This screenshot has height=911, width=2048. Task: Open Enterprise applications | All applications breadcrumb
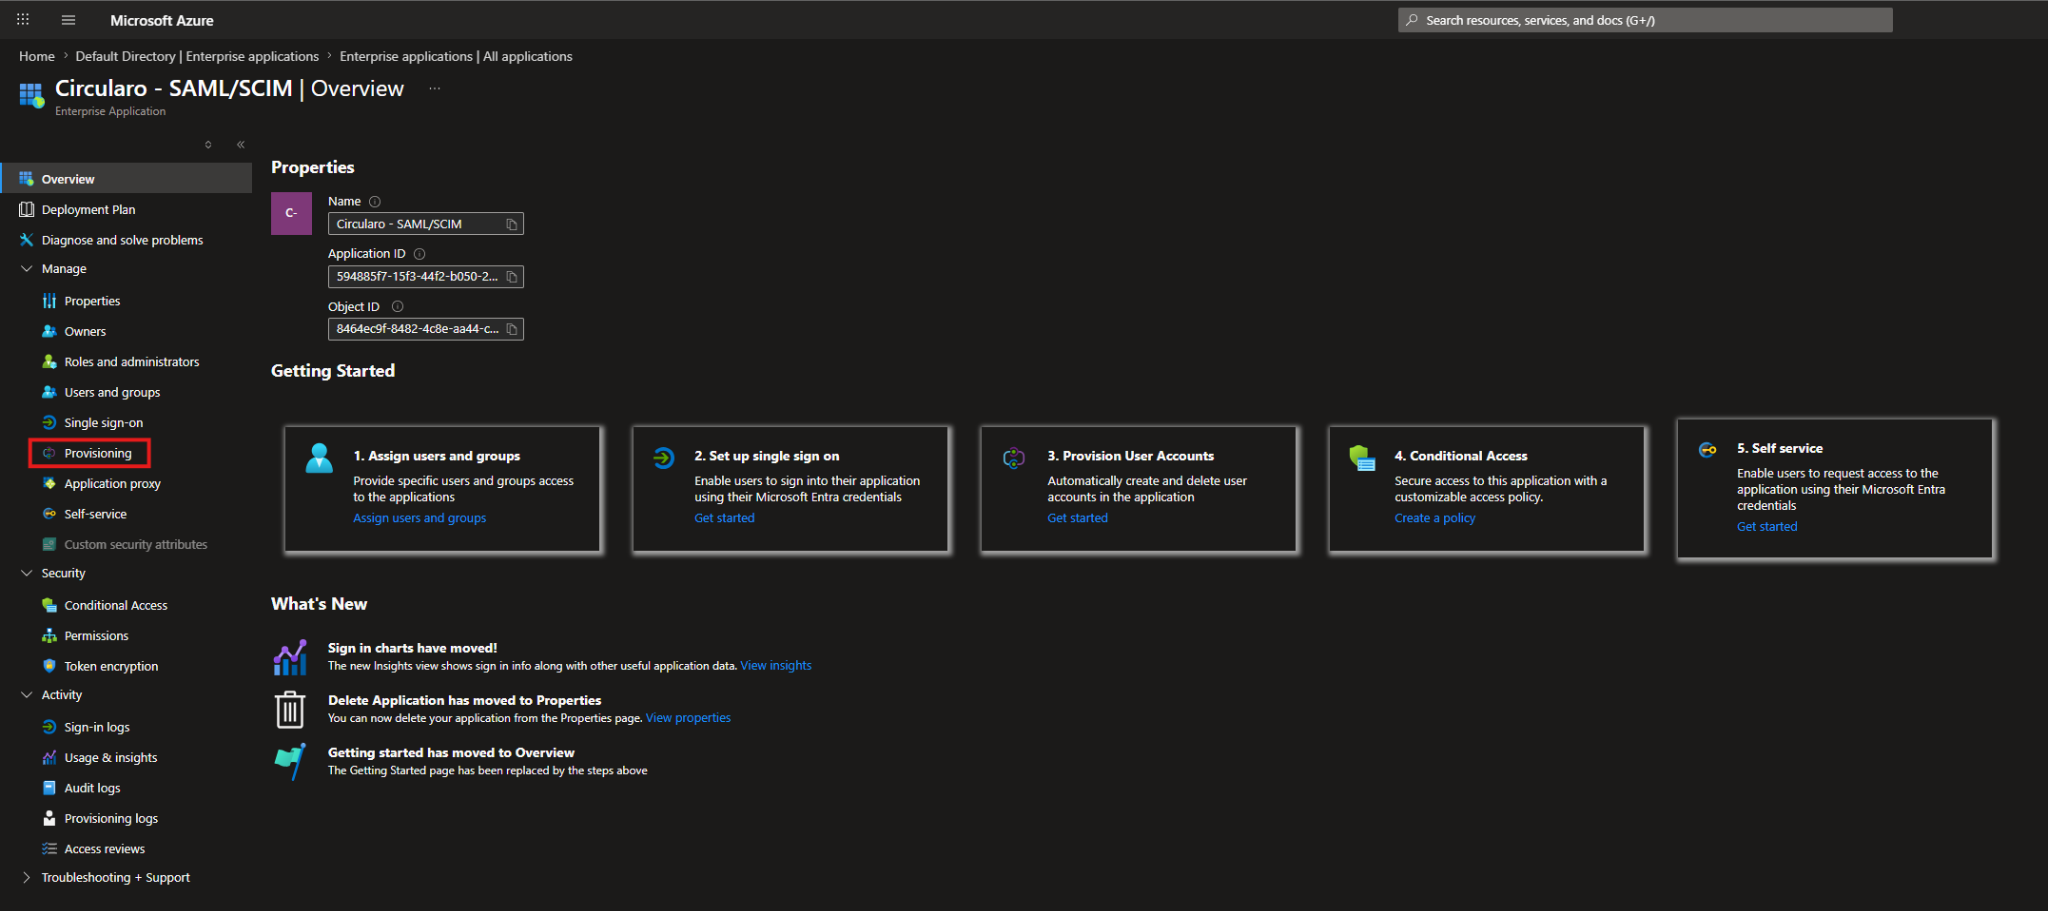click(456, 57)
